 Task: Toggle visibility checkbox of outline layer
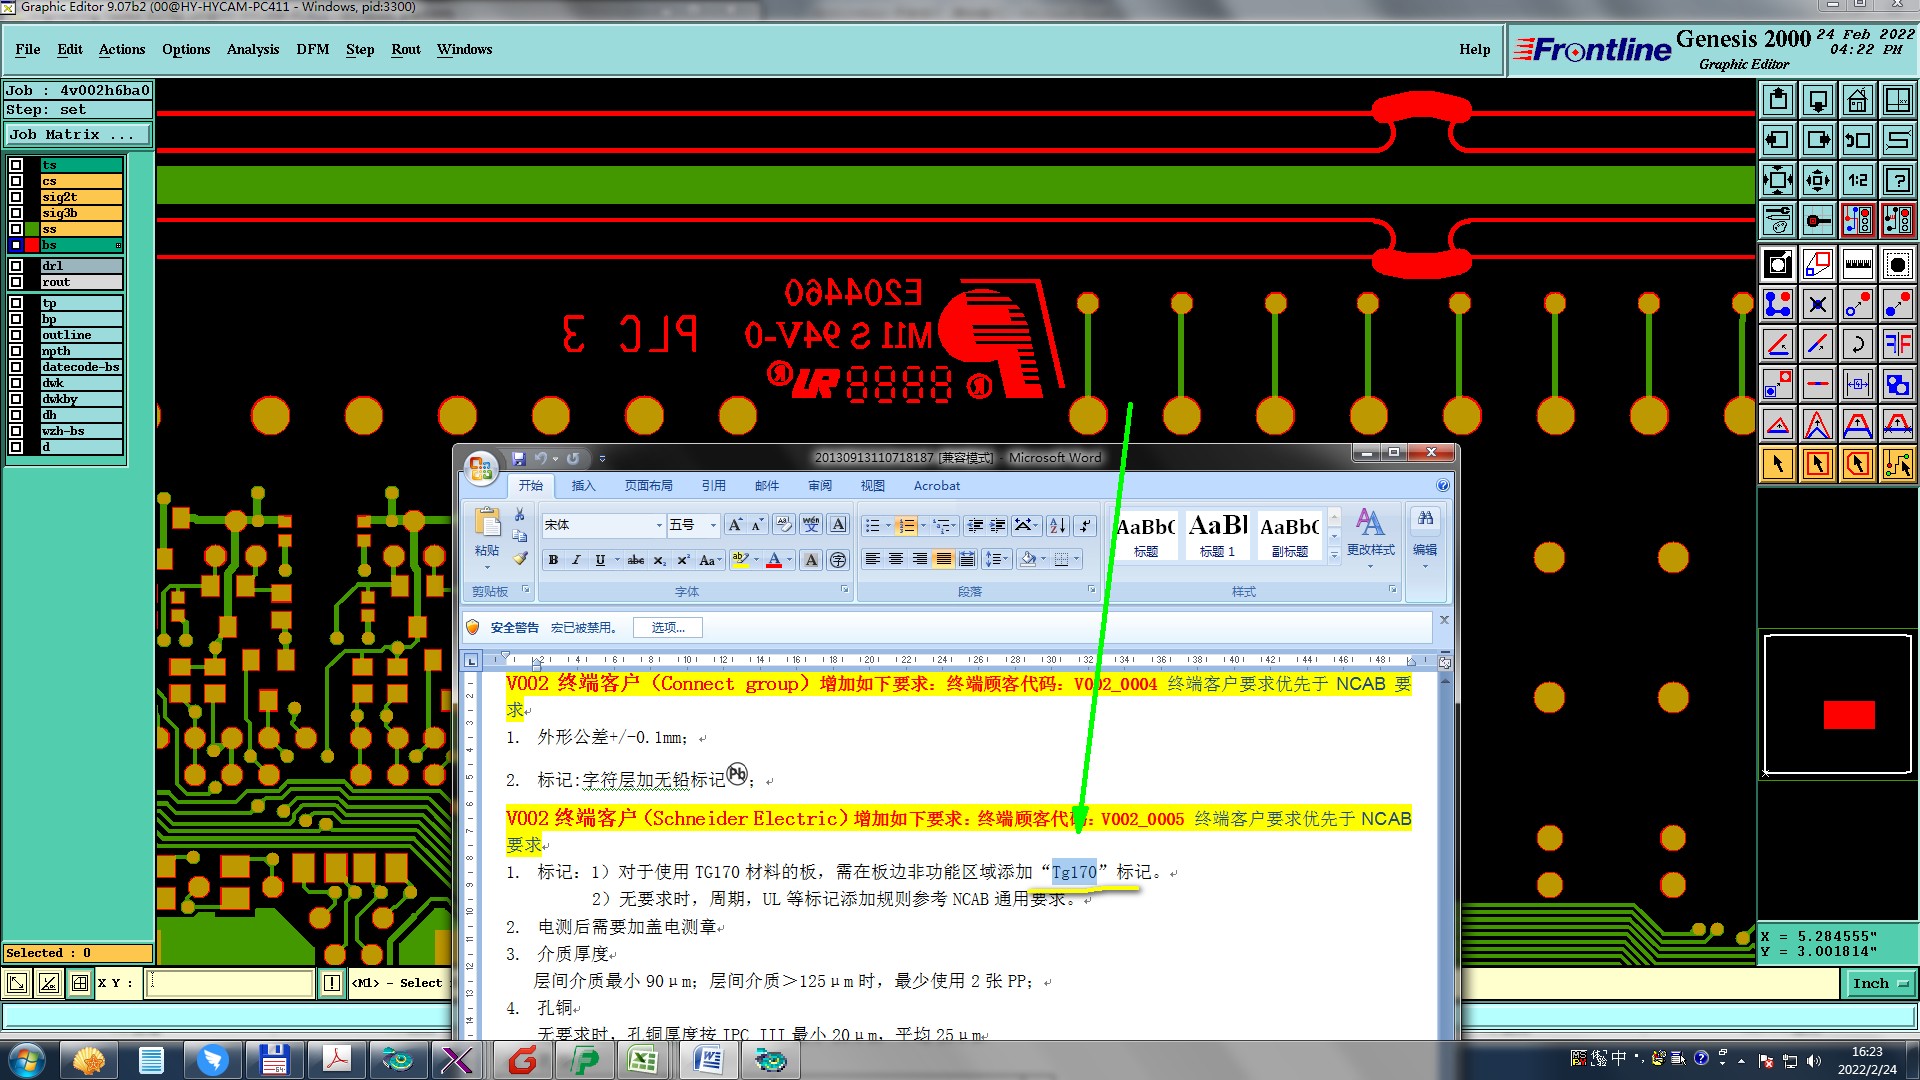coord(16,335)
